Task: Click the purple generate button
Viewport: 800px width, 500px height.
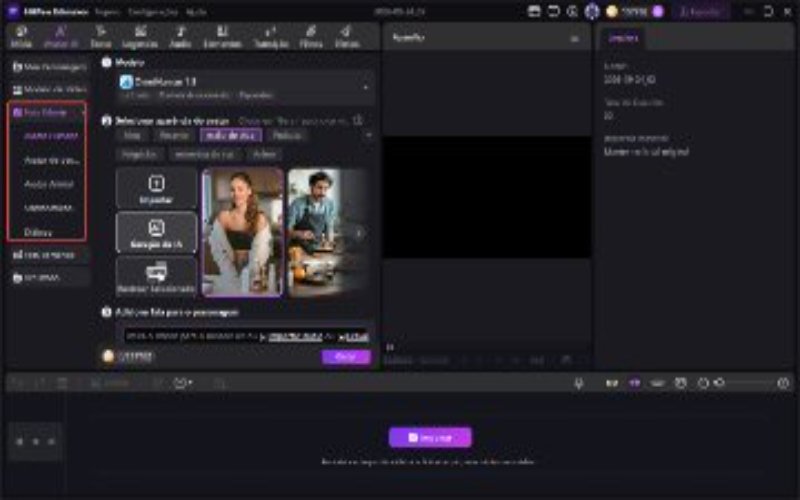Action: [x=346, y=357]
